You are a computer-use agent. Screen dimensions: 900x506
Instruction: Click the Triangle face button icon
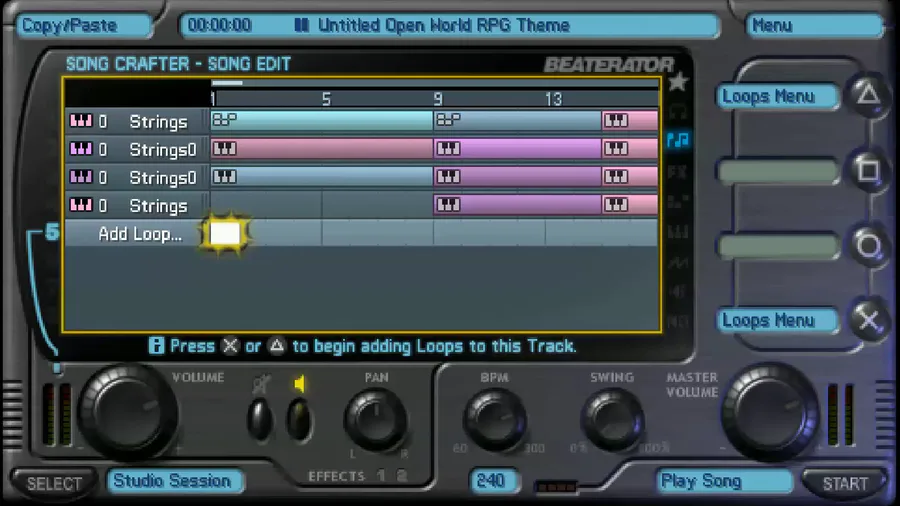click(868, 95)
